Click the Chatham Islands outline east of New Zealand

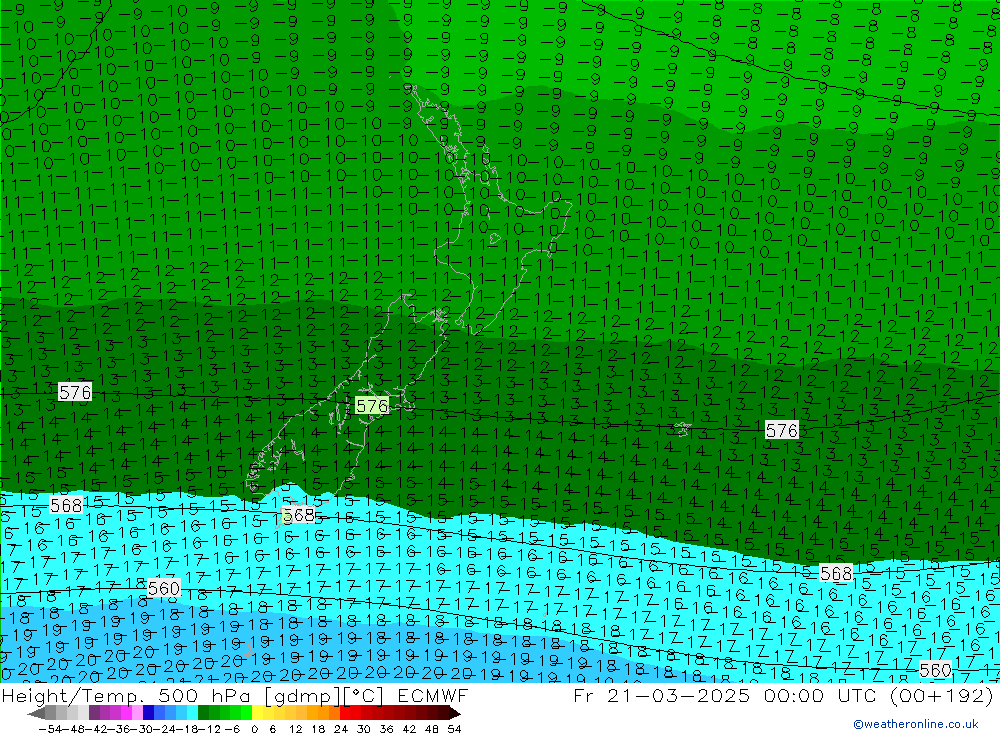[682, 428]
